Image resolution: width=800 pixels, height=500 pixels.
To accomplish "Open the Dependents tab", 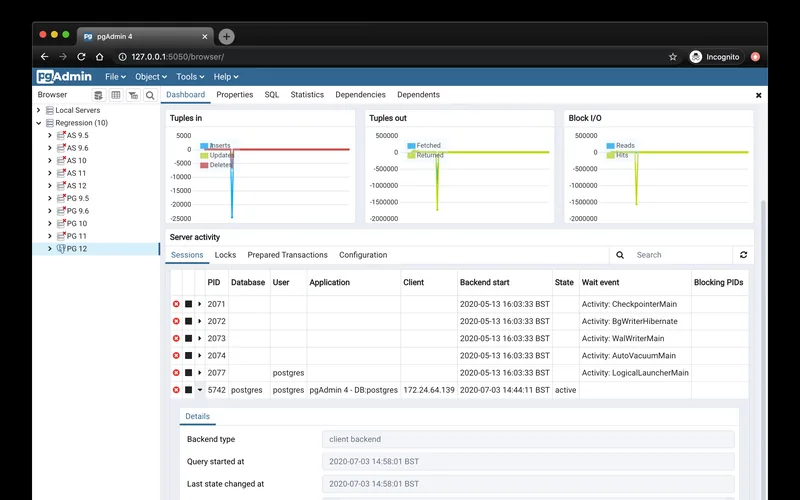I will pyautogui.click(x=418, y=95).
